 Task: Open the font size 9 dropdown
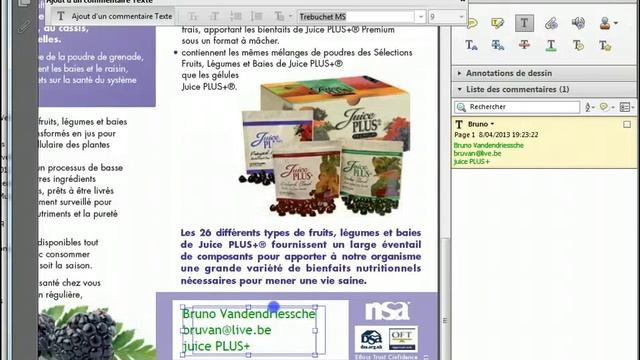[x=461, y=17]
